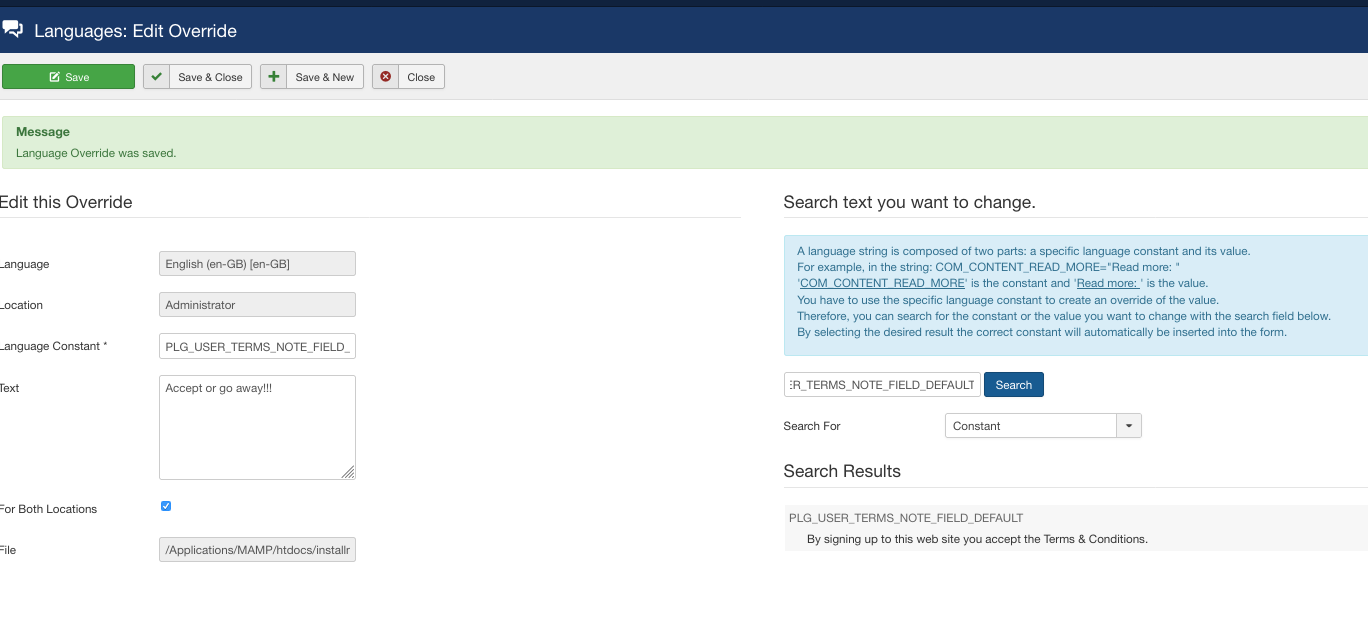Screen dimensions: 1368x633
Task: Click the 'Search Results' heading
Action: [842, 471]
